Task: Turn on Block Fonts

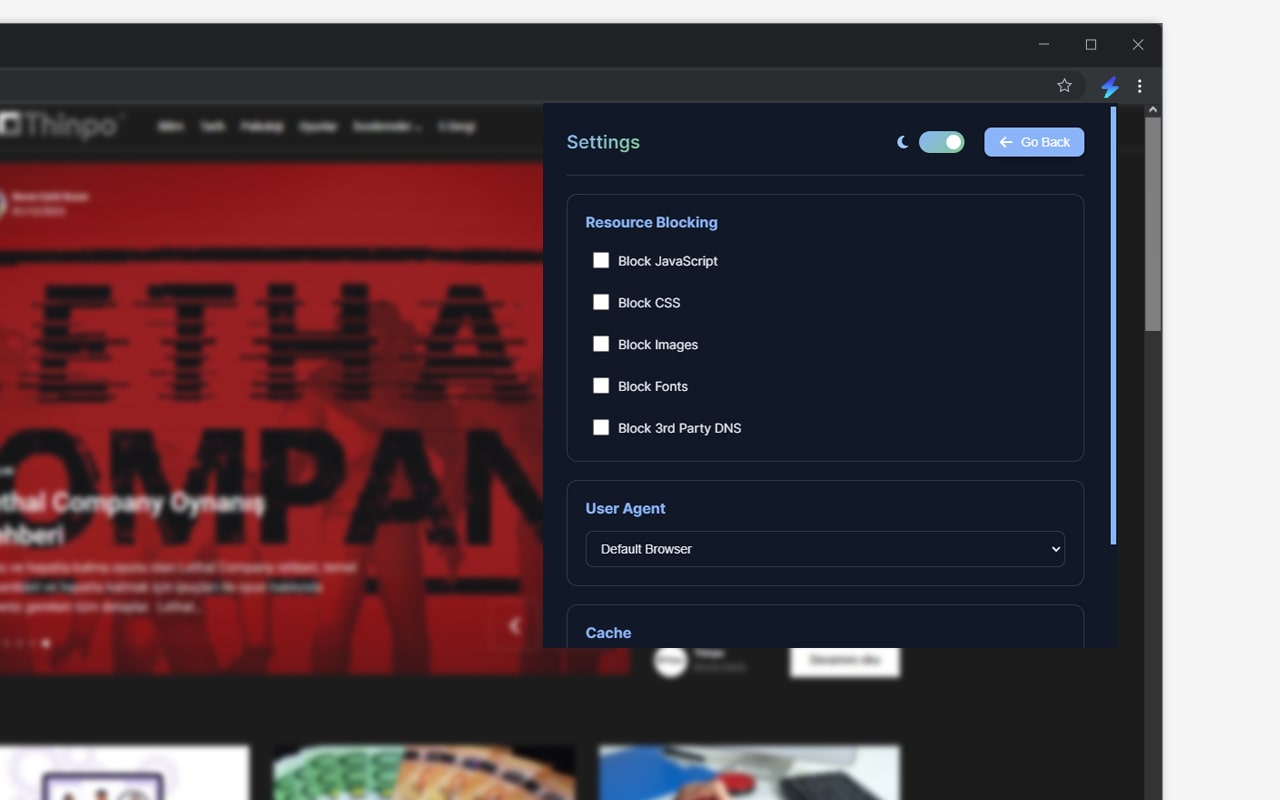Action: pos(601,386)
